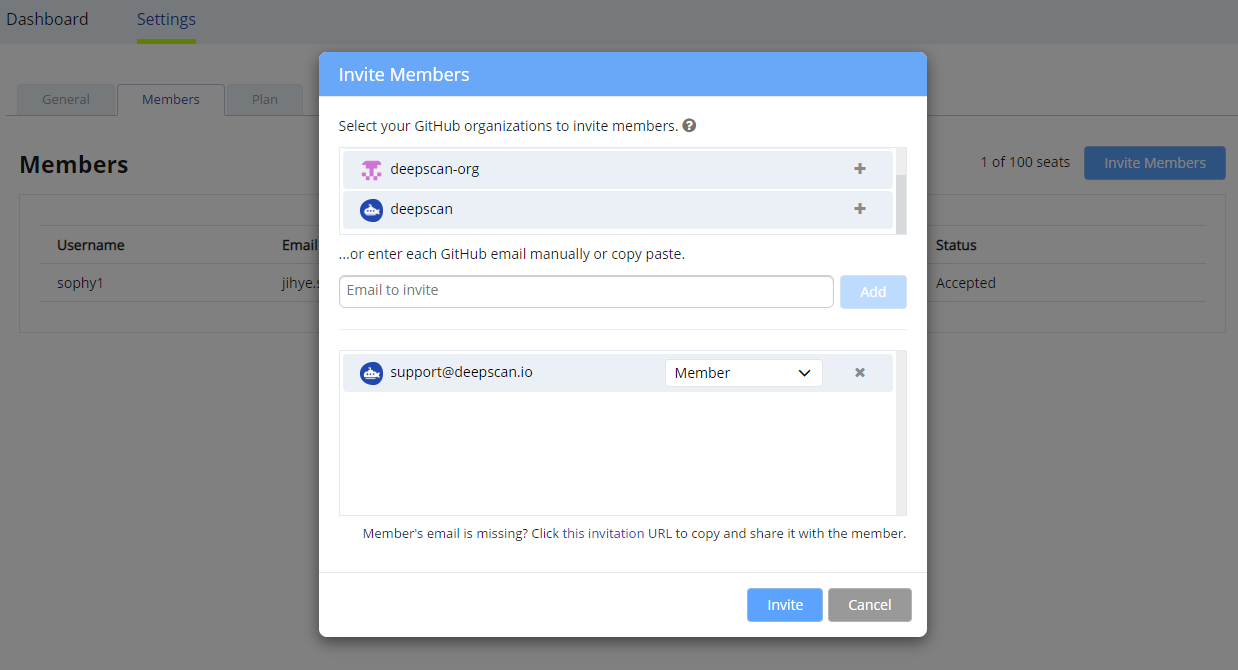Cancel the Invite Members dialog
The image size is (1238, 670).
tap(870, 605)
